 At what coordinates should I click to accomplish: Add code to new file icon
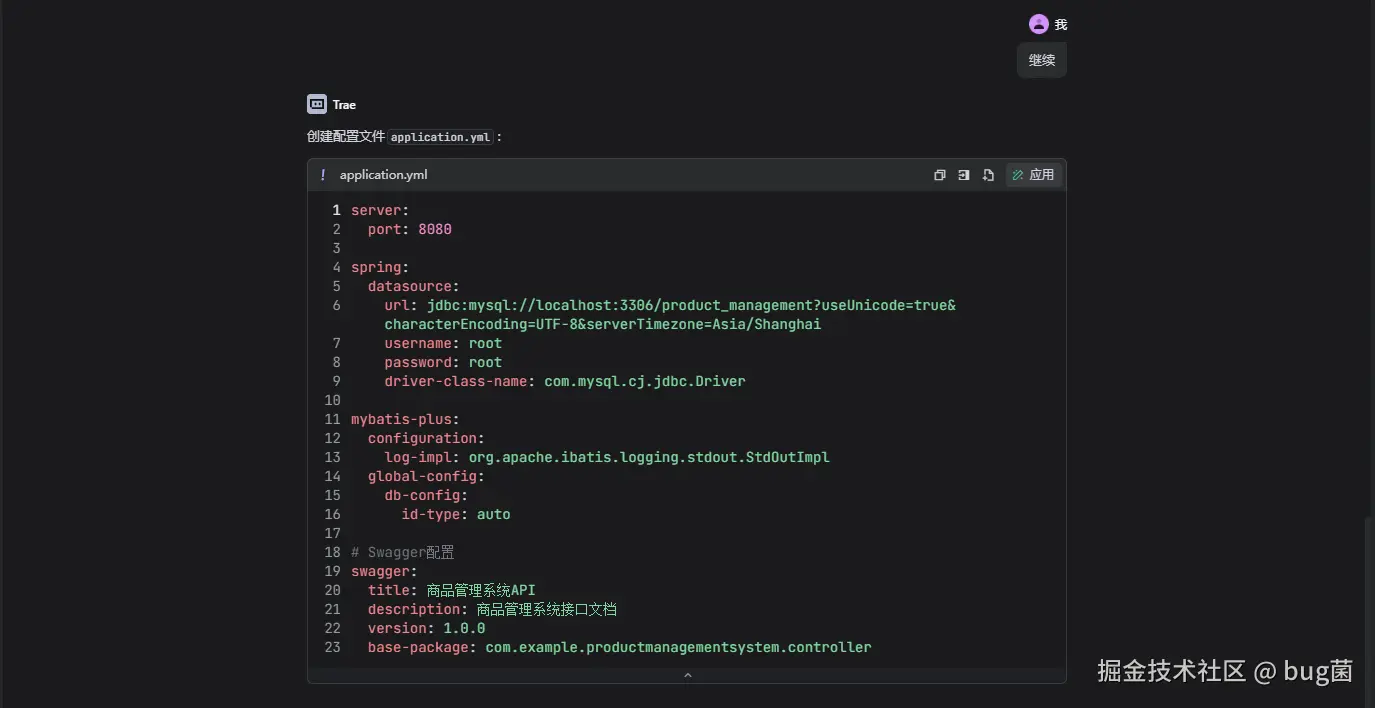[x=988, y=175]
